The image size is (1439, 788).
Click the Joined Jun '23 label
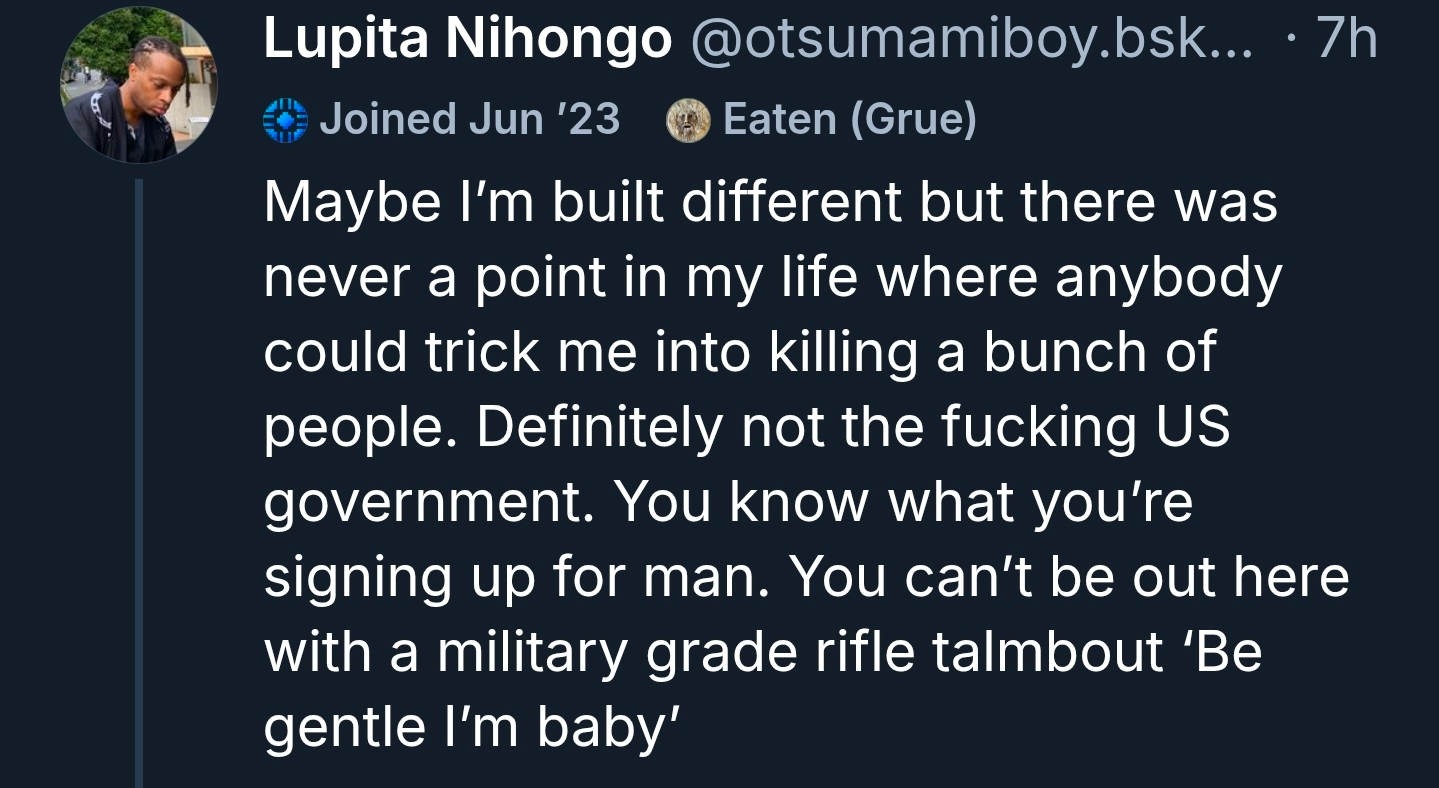tap(470, 120)
